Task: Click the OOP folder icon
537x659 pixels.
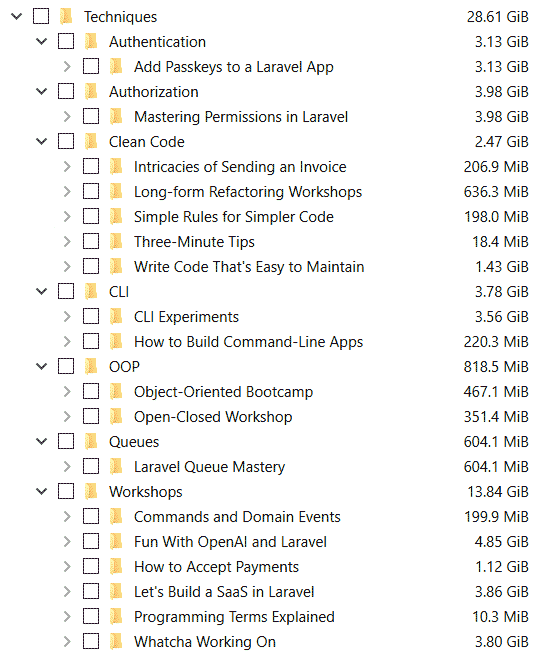Action: pyautogui.click(x=91, y=367)
